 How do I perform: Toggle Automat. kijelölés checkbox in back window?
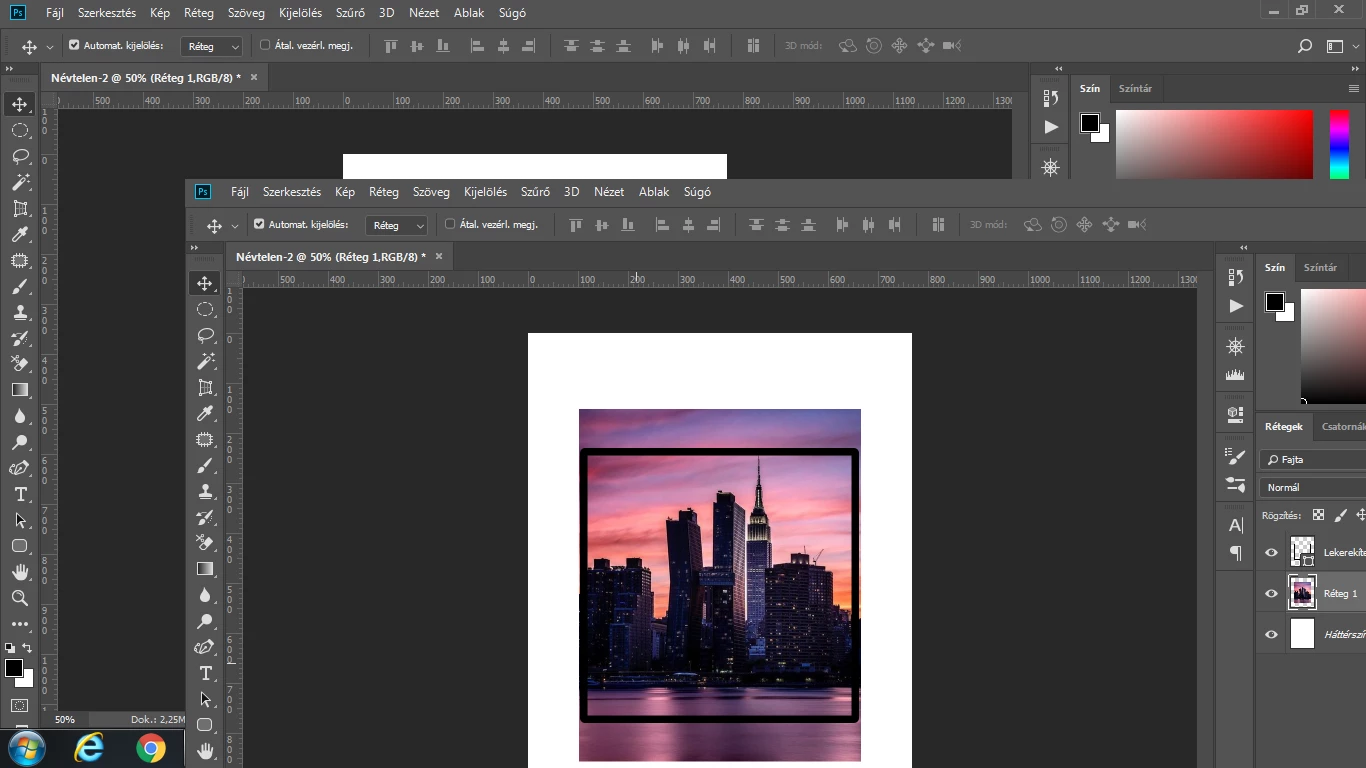[74, 45]
